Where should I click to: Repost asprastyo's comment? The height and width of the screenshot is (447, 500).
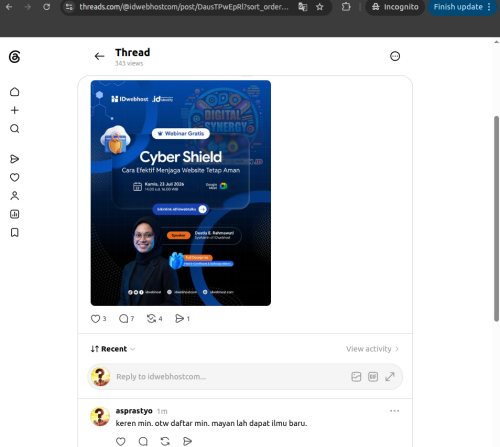coord(165,441)
